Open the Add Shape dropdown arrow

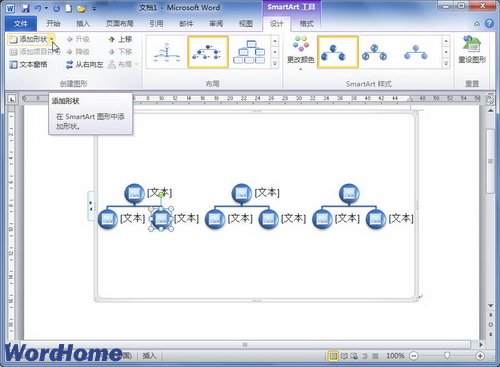click(52, 39)
